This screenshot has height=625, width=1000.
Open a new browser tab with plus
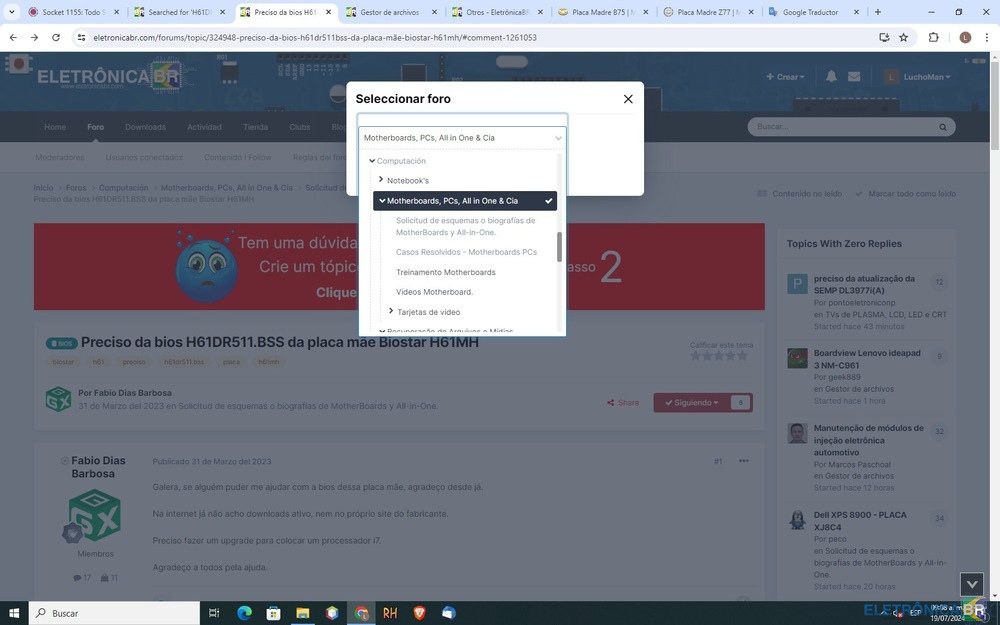click(x=878, y=12)
